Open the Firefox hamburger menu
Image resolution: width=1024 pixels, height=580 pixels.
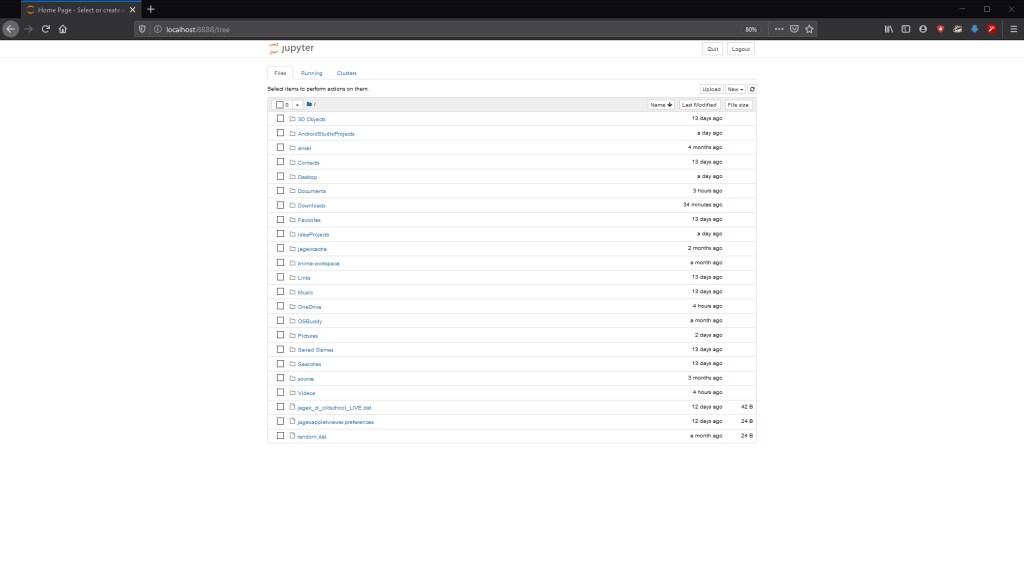click(x=1012, y=29)
